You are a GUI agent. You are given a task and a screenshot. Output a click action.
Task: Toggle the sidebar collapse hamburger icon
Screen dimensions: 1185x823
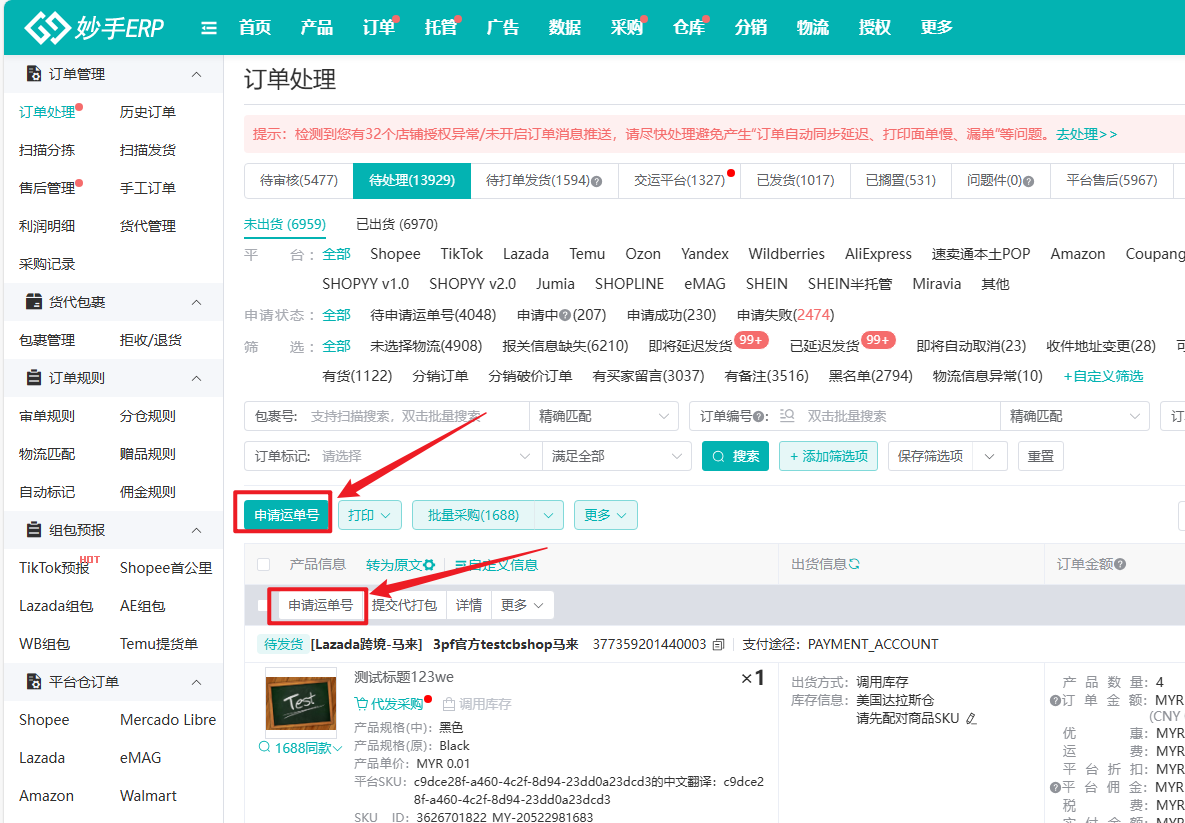click(209, 28)
